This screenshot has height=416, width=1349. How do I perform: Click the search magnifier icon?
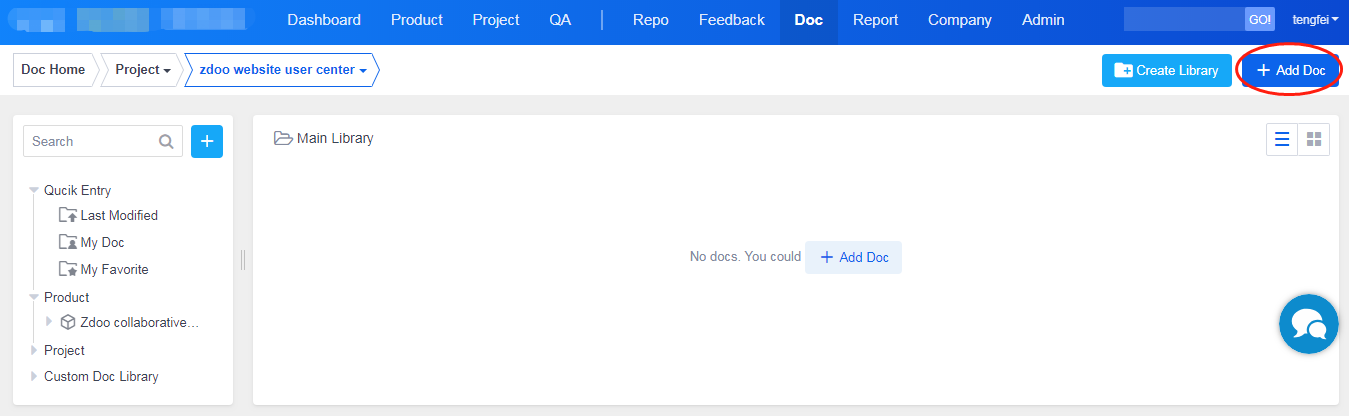[166, 142]
